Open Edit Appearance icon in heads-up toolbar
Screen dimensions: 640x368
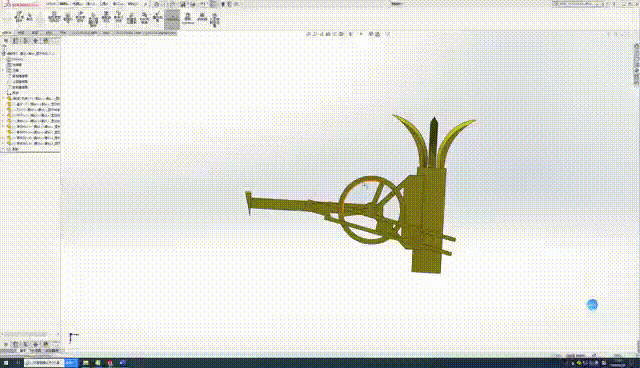coord(371,34)
